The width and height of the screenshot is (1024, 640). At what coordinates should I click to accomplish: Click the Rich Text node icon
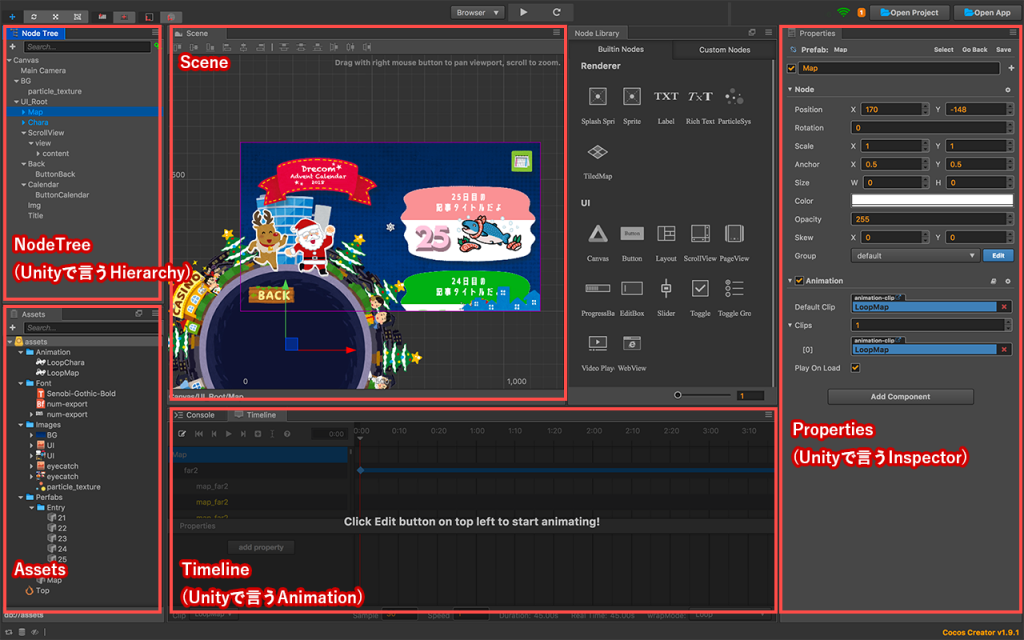click(x=700, y=97)
